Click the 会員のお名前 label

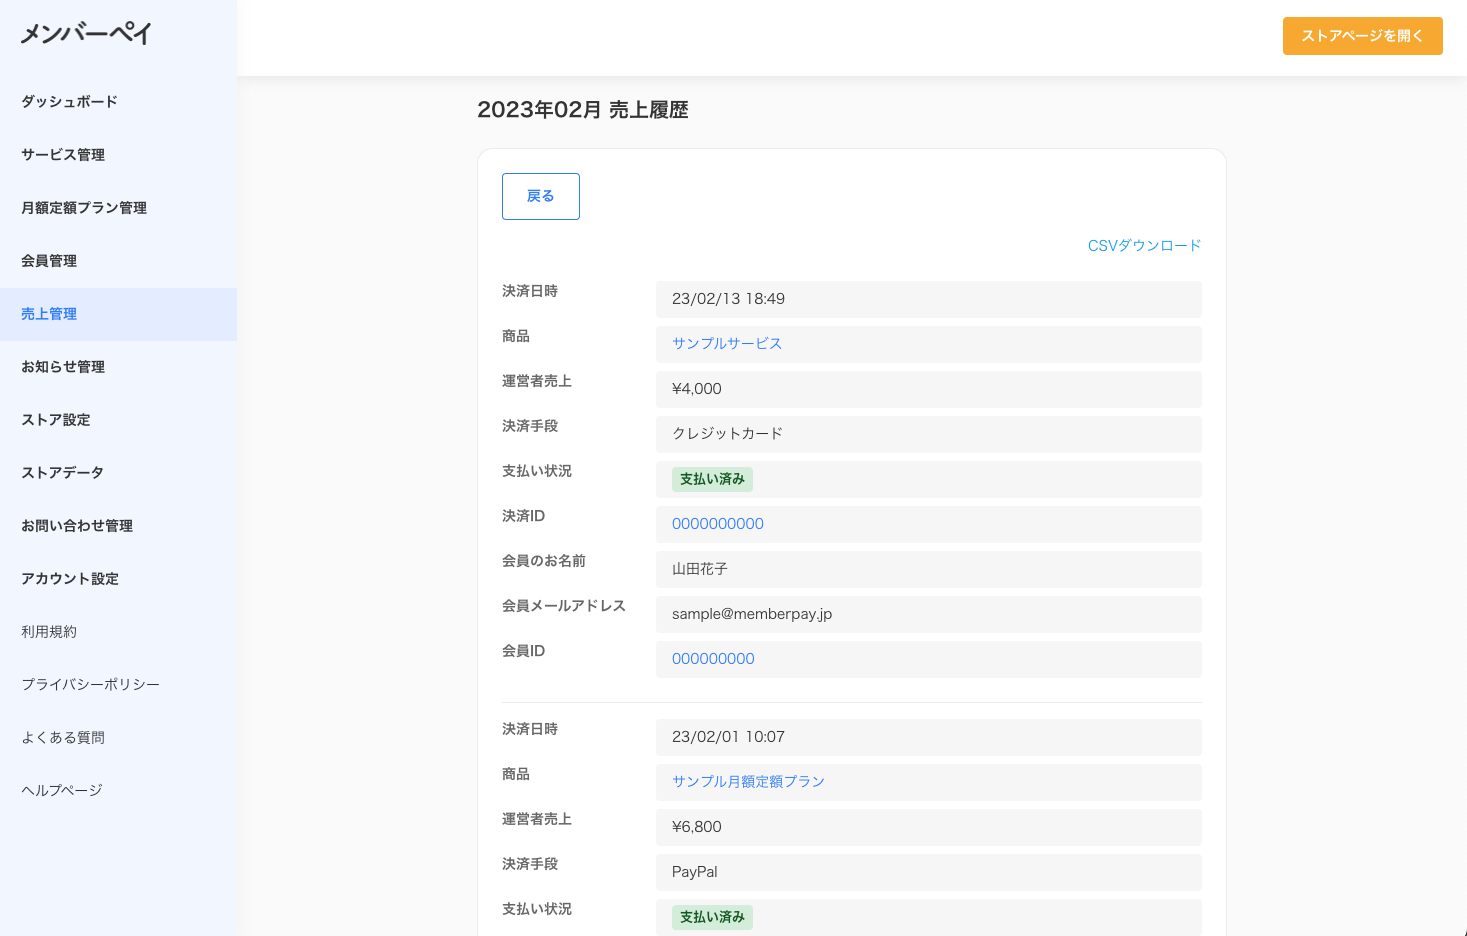544,561
